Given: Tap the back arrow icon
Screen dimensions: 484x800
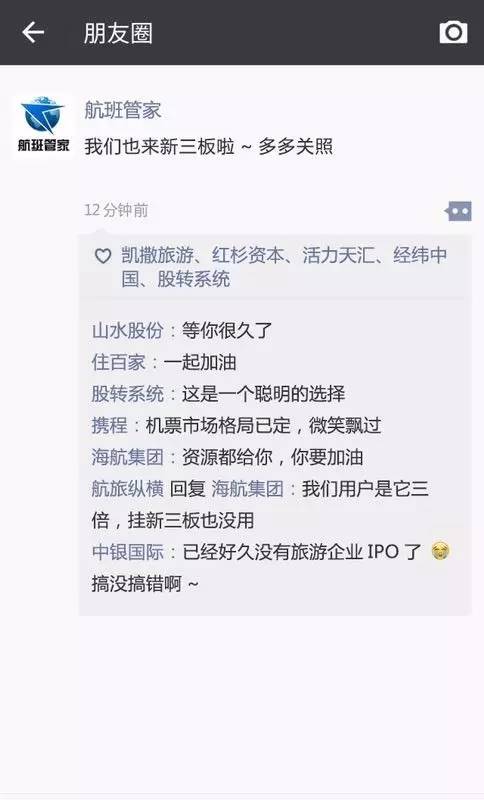Looking at the screenshot, I should click(33, 33).
